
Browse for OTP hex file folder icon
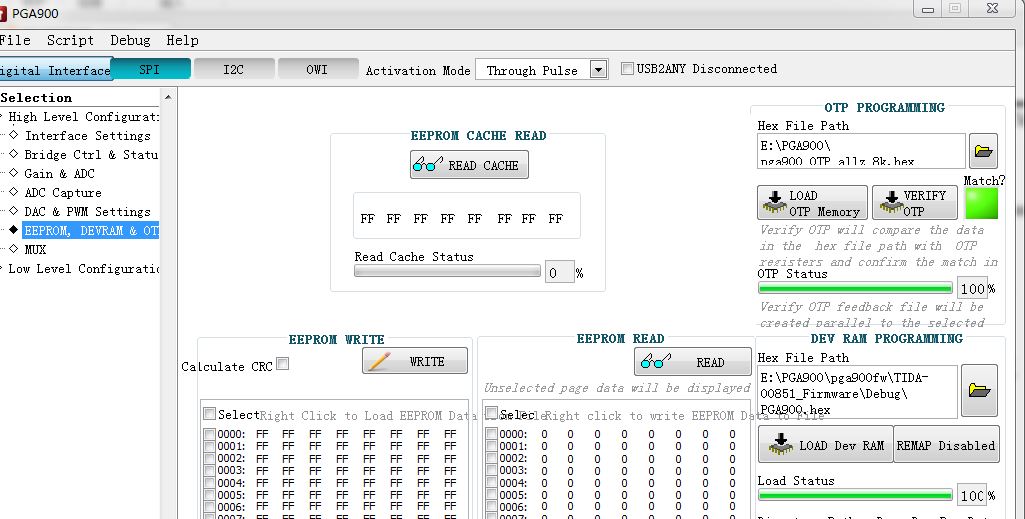(x=983, y=151)
